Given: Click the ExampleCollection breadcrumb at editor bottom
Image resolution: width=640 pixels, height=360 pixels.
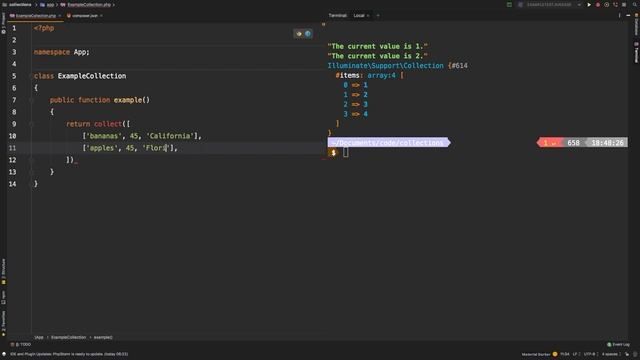Looking at the screenshot, I should pyautogui.click(x=68, y=338).
